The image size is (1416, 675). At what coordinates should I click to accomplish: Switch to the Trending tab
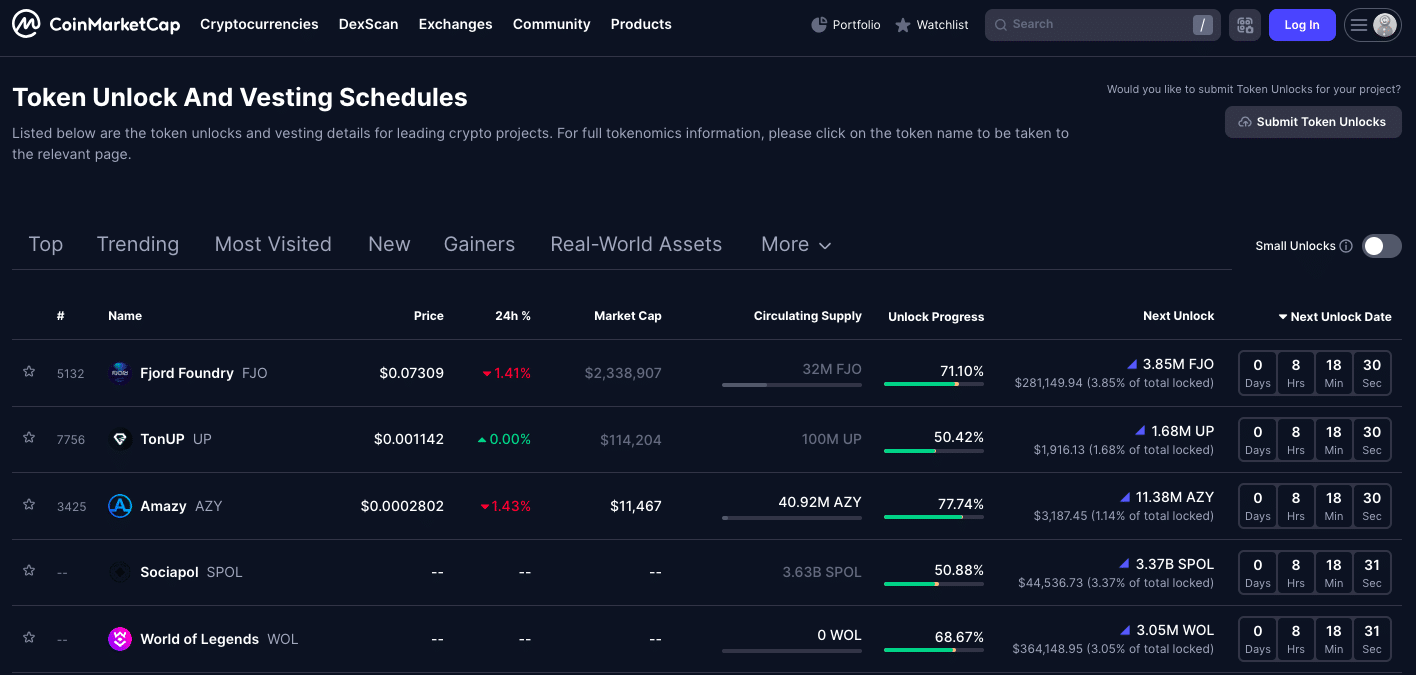click(x=138, y=244)
